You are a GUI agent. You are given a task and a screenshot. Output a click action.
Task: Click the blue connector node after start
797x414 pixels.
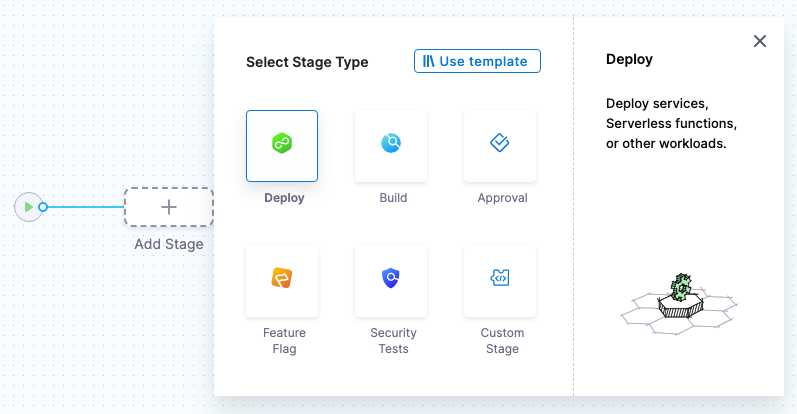click(x=43, y=207)
